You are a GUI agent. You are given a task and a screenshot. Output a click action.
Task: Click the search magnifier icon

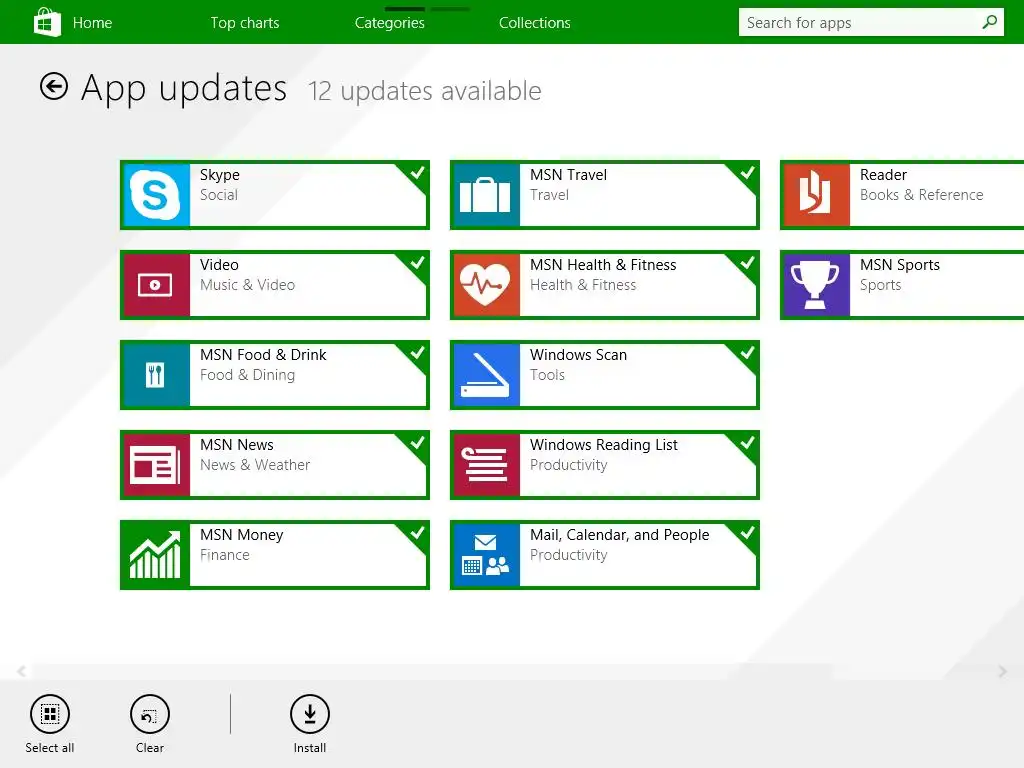[989, 22]
